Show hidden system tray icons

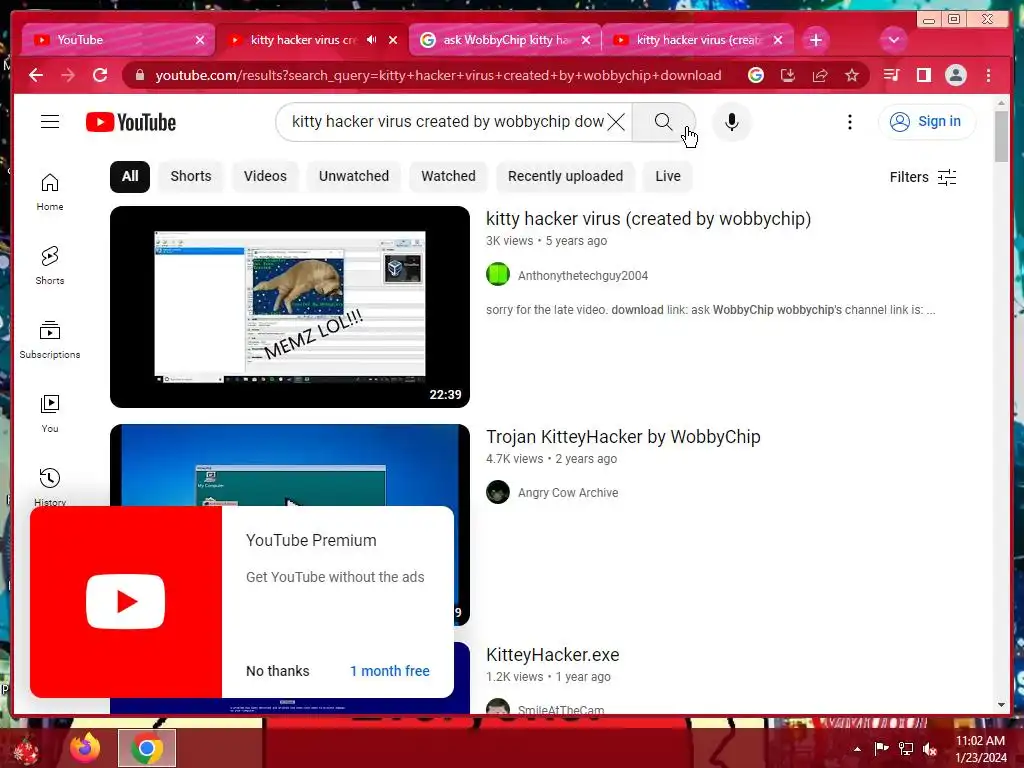tap(857, 749)
